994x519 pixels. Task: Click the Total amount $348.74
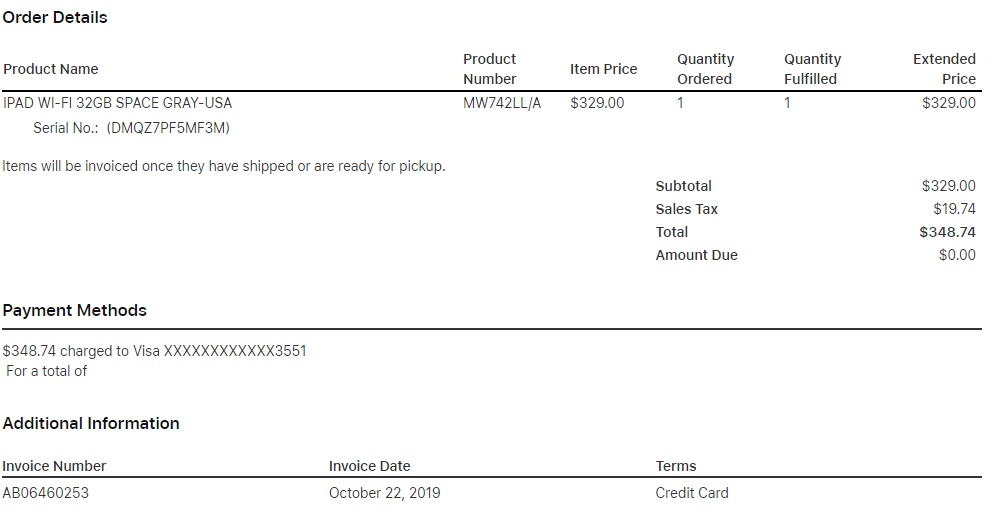(947, 232)
